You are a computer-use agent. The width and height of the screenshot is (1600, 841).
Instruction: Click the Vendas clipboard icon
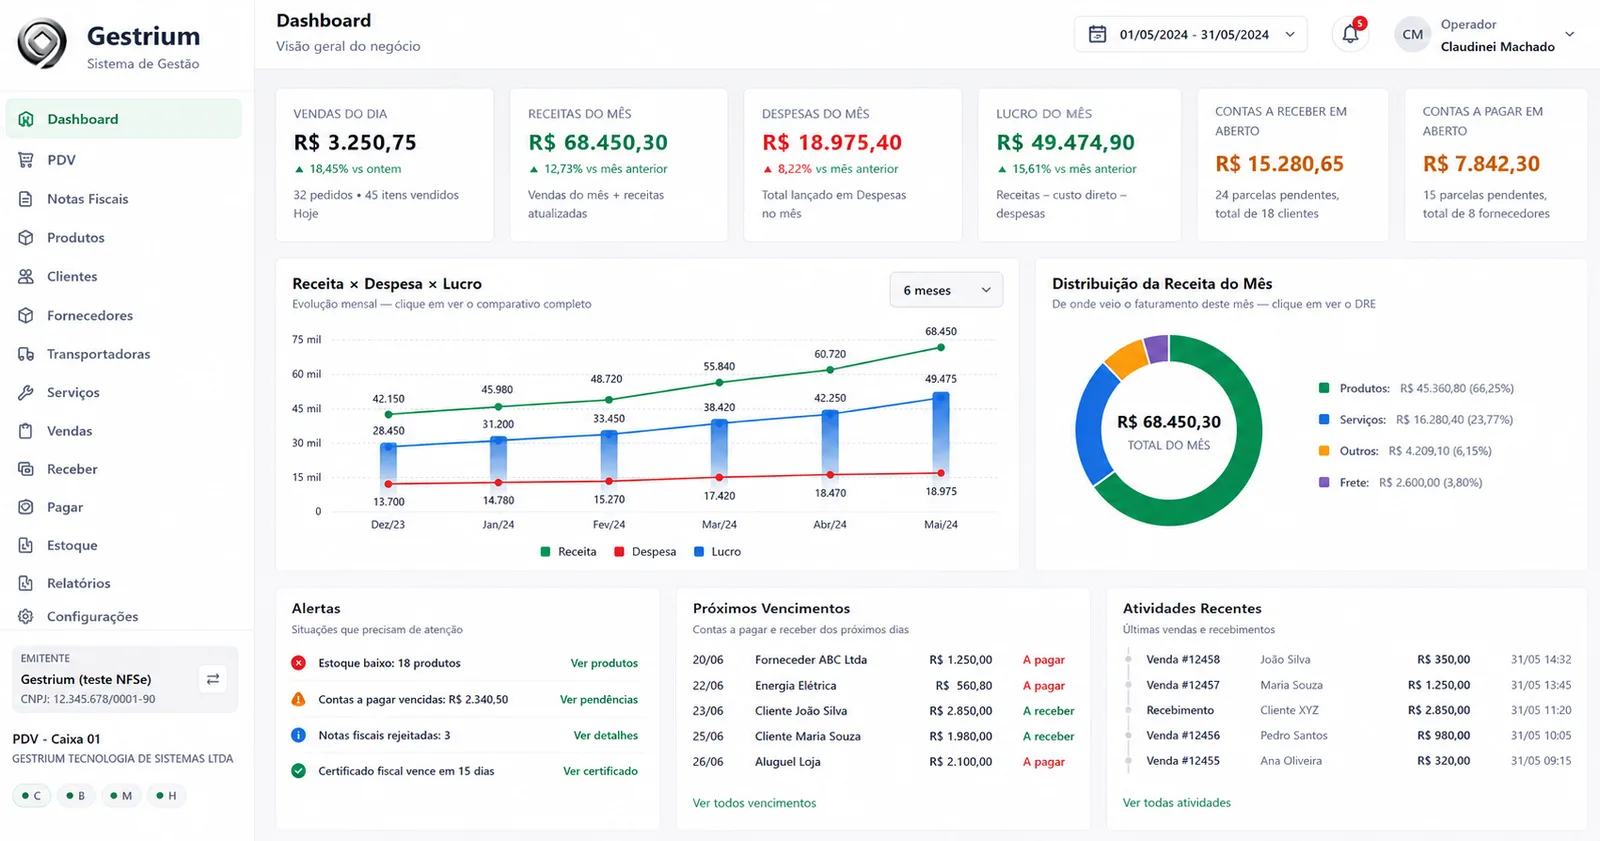[26, 431]
